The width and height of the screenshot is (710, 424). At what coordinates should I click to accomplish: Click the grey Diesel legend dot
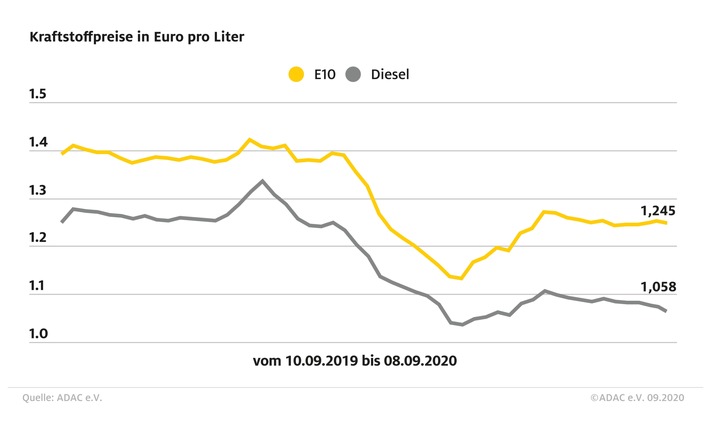point(353,74)
